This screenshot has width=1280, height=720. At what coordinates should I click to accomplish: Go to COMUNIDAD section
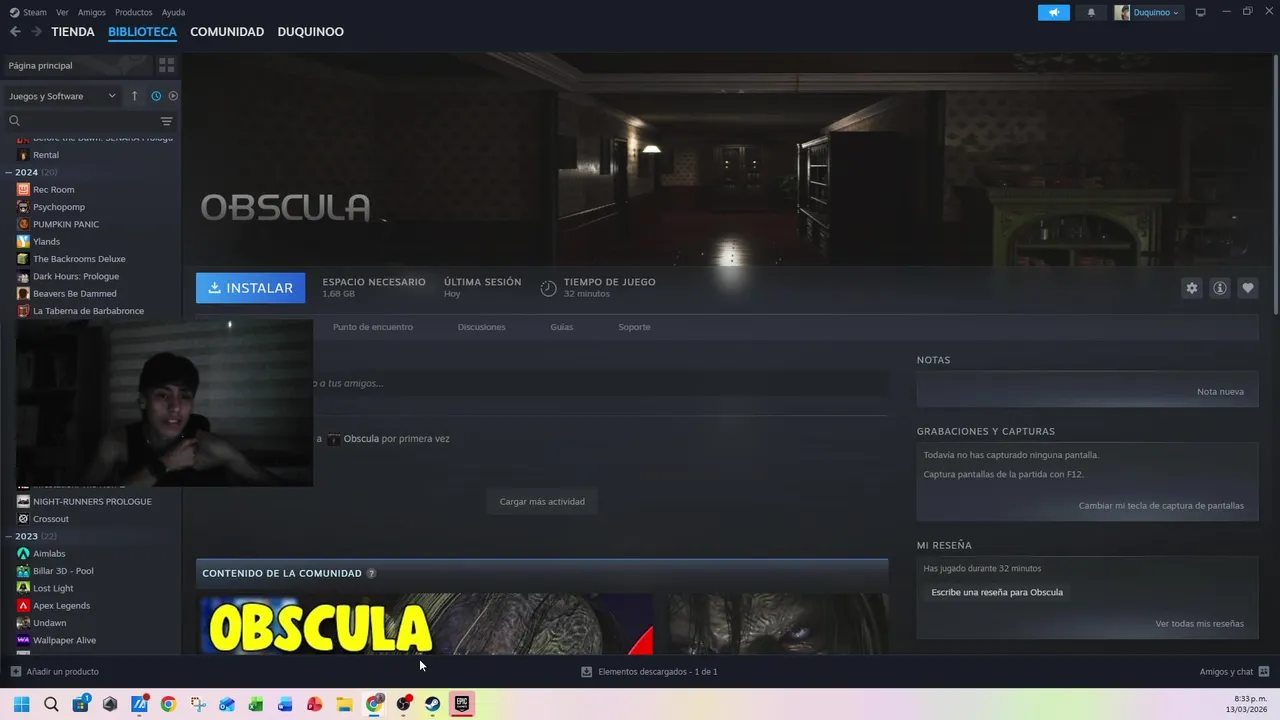click(x=227, y=32)
